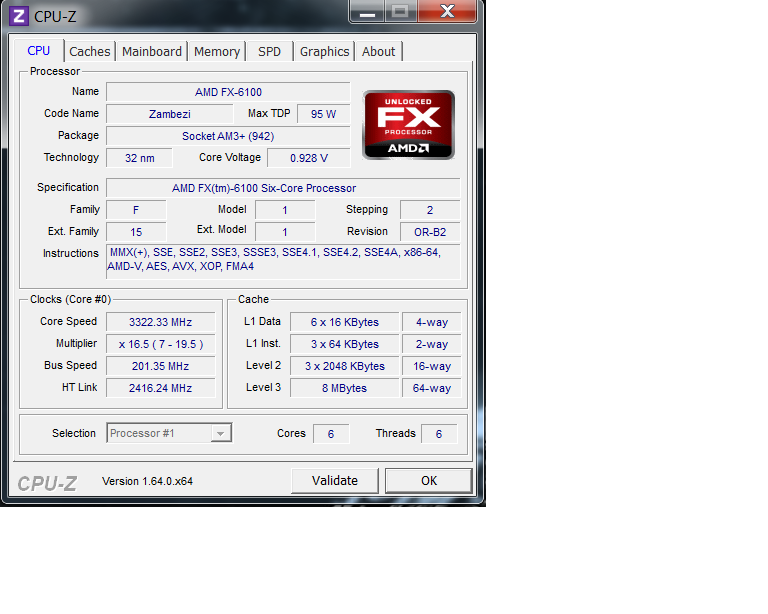Click the Instructions list box
The width and height of the screenshot is (768, 614).
pos(283,261)
